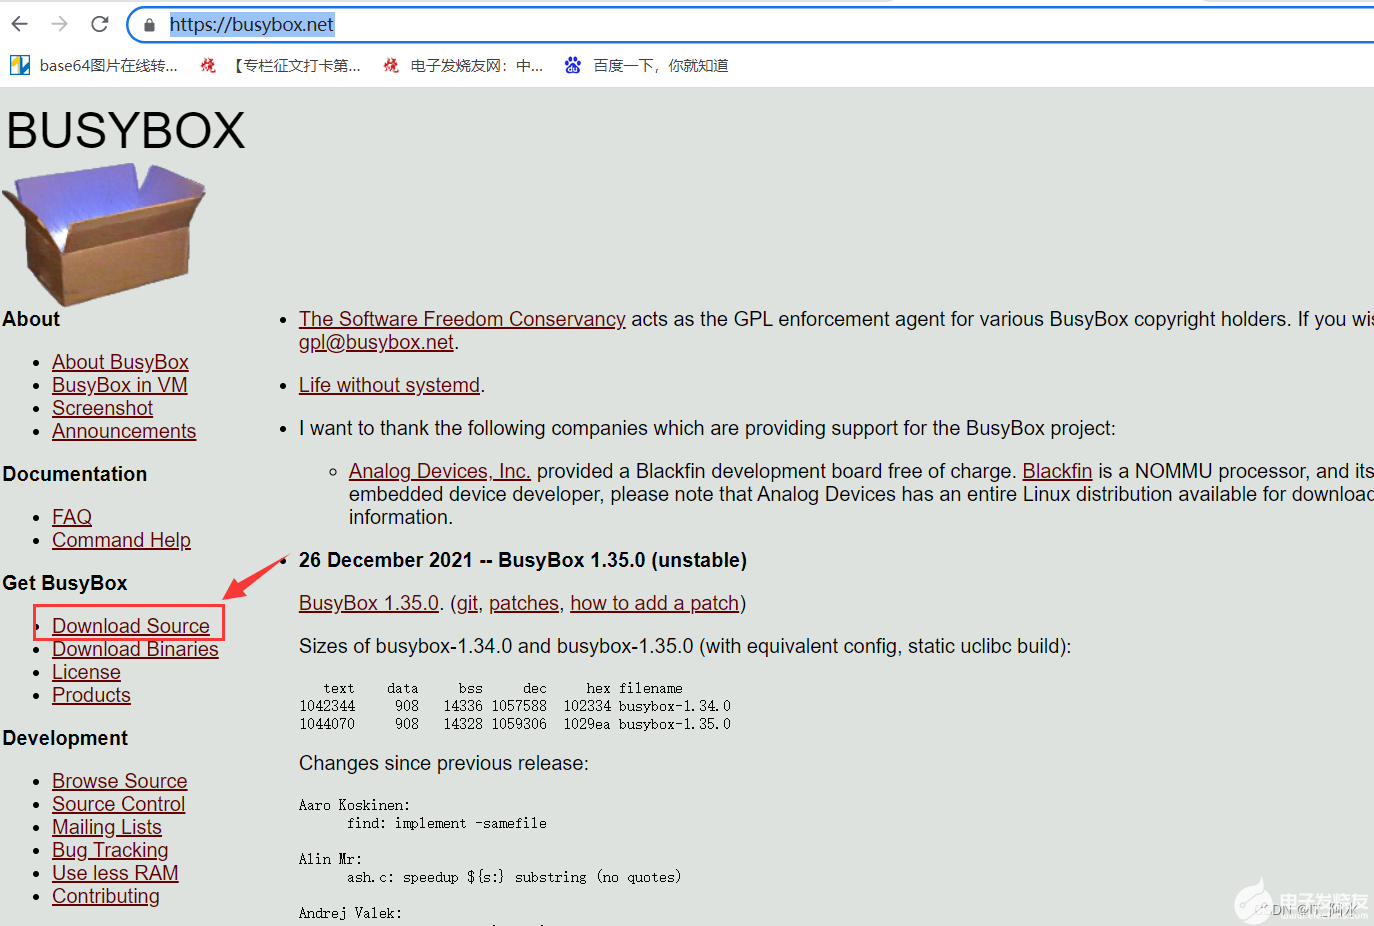Open the FAQ link
Image resolution: width=1374 pixels, height=926 pixels.
point(72,517)
